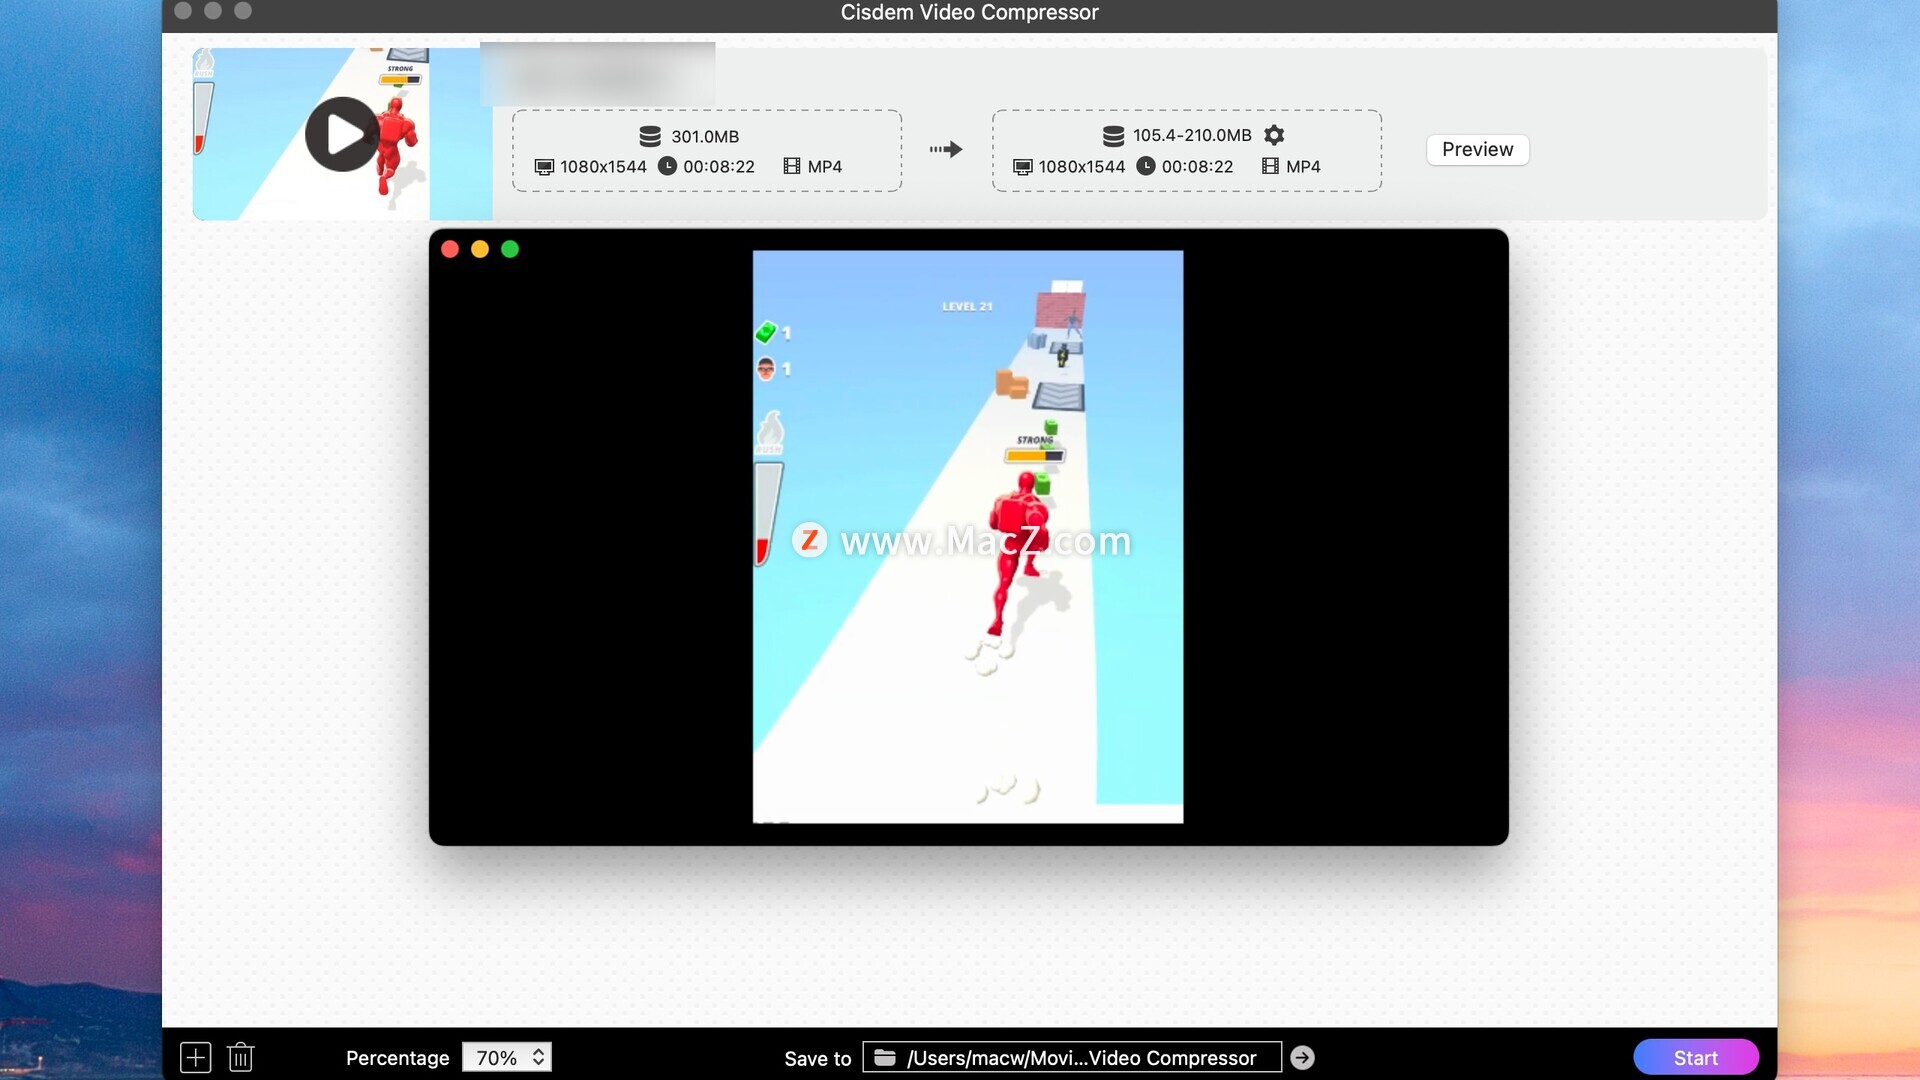Viewport: 1920px width, 1080px height.
Task: Click the 70% percentage field
Action: (496, 1057)
